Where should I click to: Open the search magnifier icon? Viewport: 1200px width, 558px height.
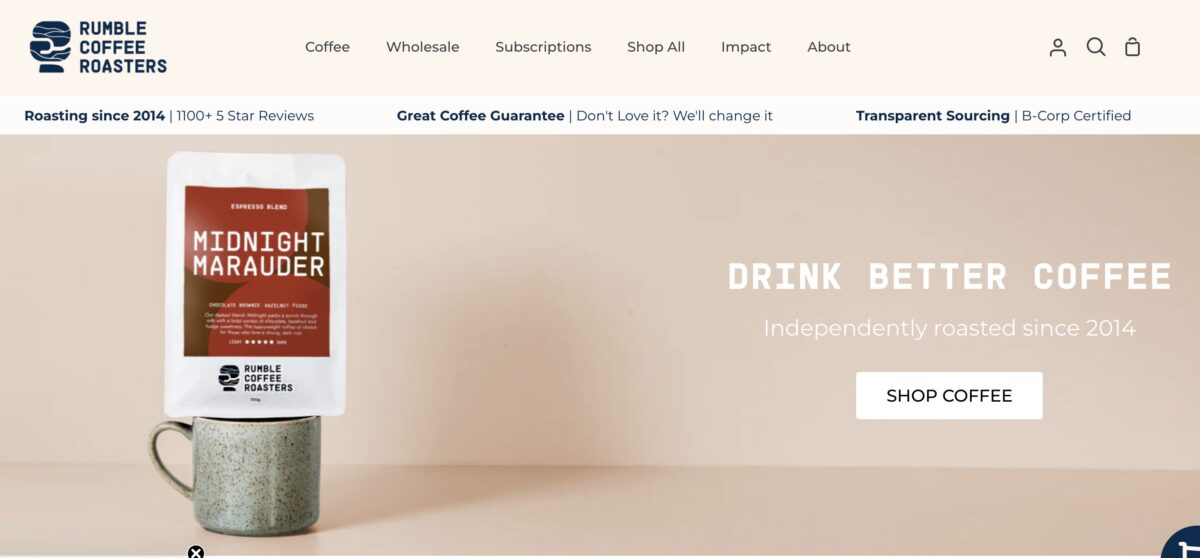[x=1096, y=47]
